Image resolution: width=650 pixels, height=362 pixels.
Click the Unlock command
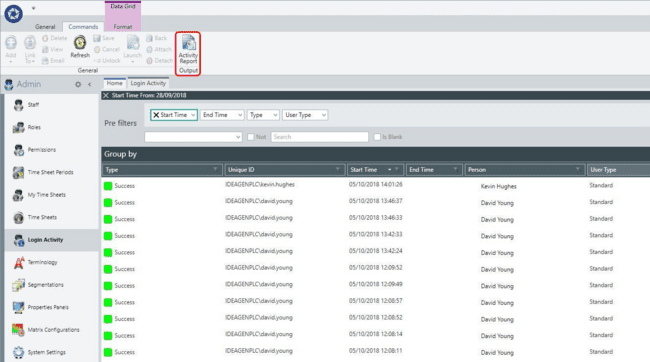coord(107,61)
